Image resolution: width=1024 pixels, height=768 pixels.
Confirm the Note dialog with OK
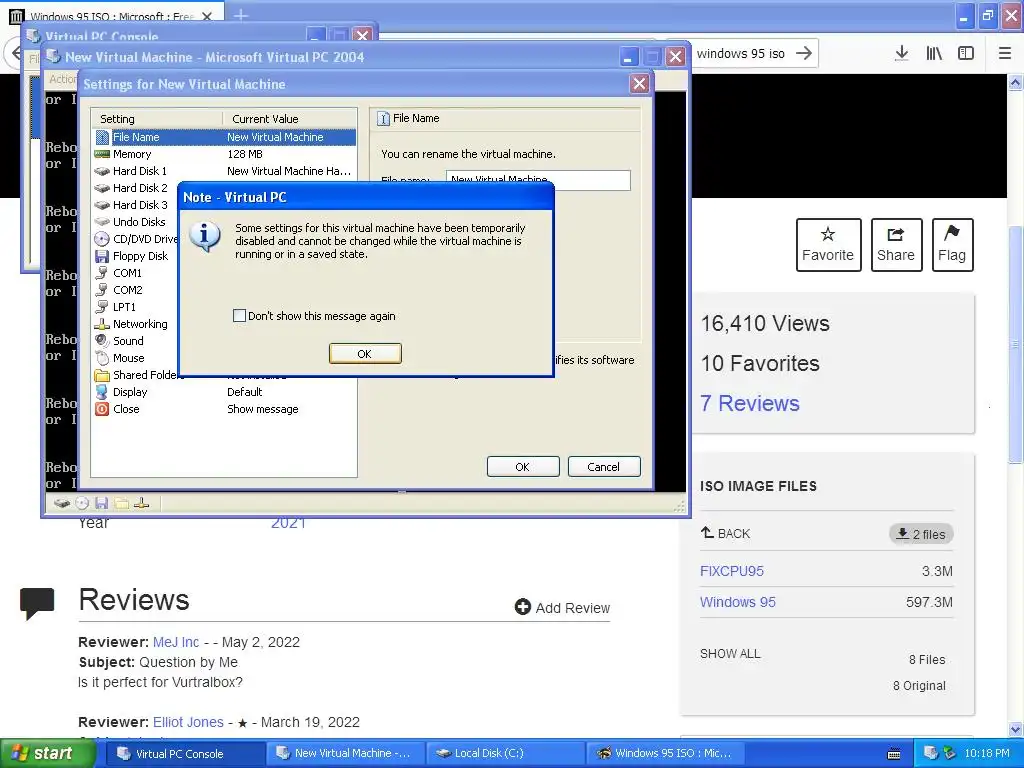(365, 353)
